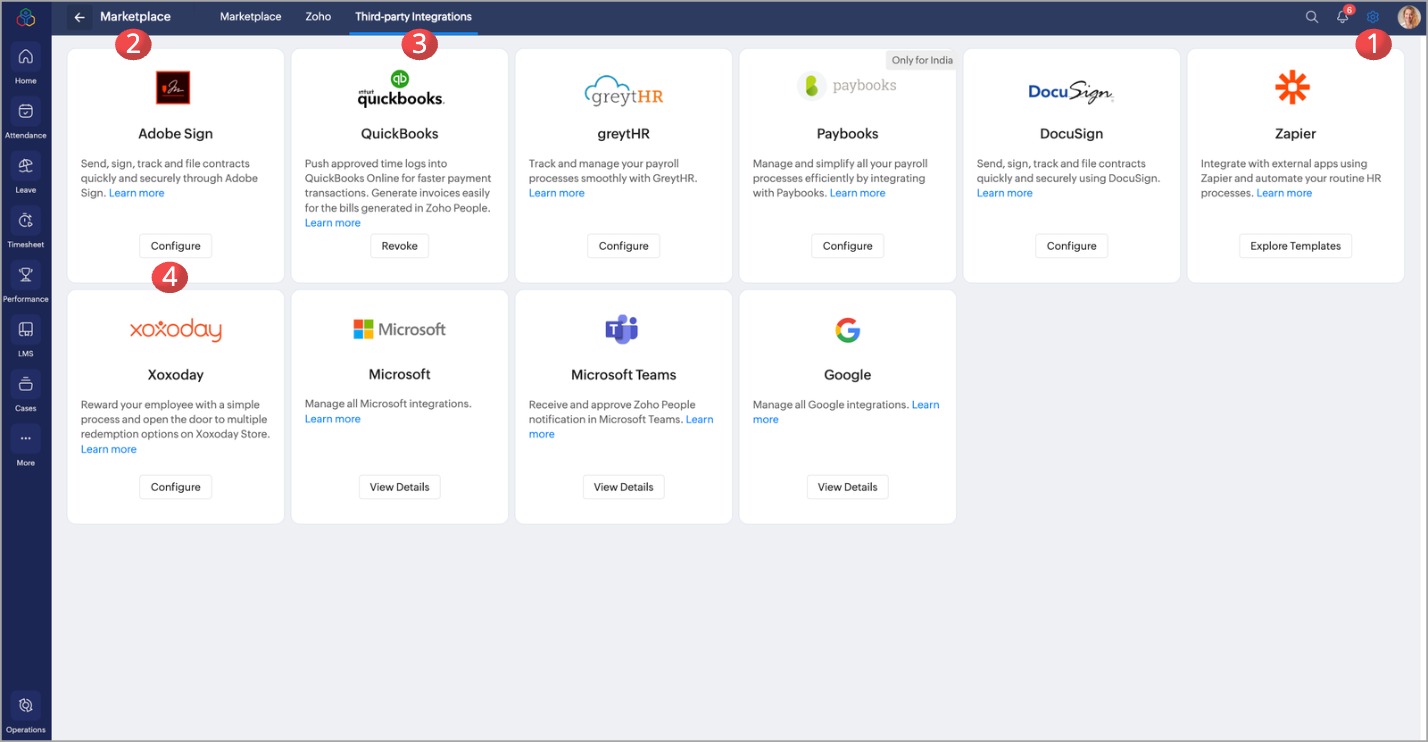Click the back arrow beside Marketplace
1428x742 pixels.
coord(80,17)
